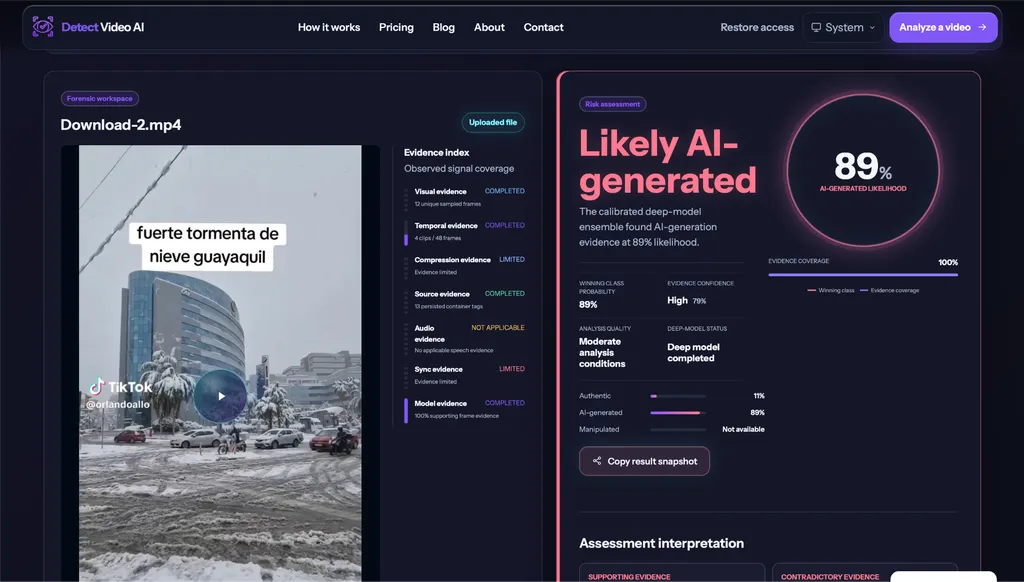The image size is (1024, 582).
Task: Select the Sync evidence row
Action: coord(464,375)
